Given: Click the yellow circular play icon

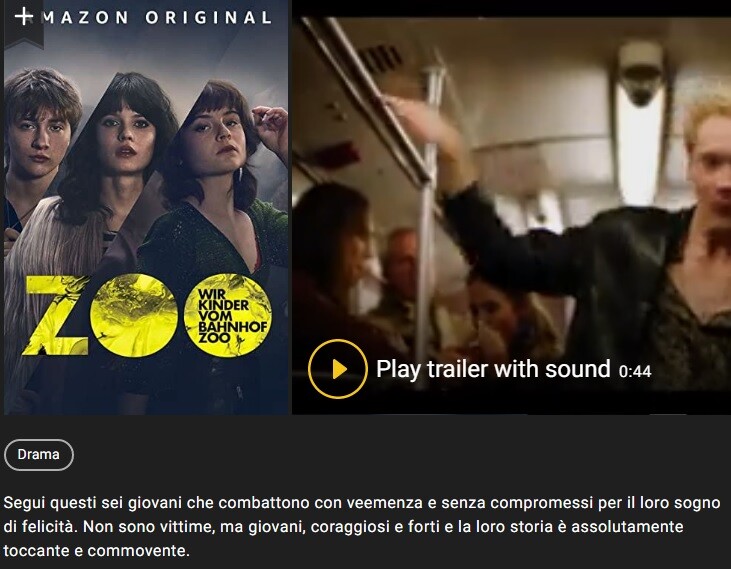Looking at the screenshot, I should point(338,369).
